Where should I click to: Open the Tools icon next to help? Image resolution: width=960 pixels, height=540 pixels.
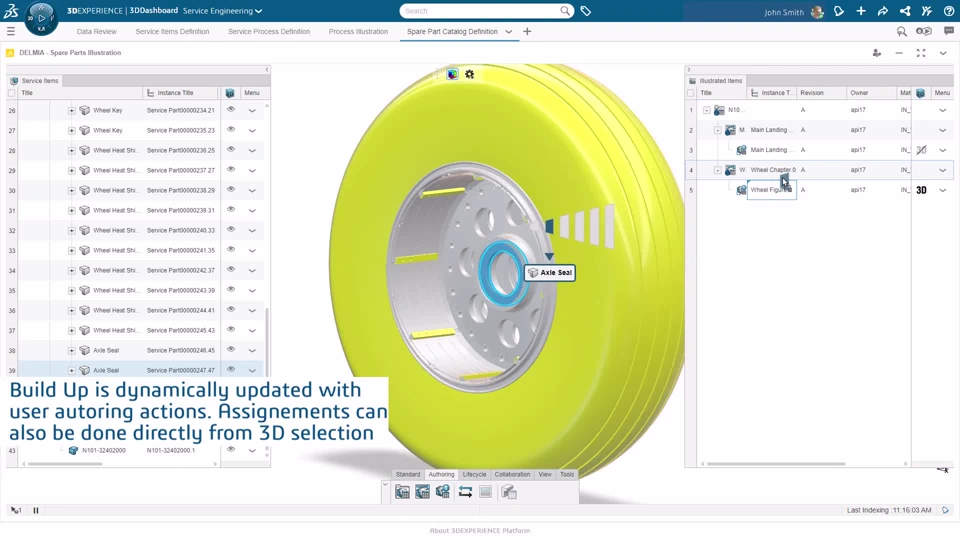coord(927,11)
